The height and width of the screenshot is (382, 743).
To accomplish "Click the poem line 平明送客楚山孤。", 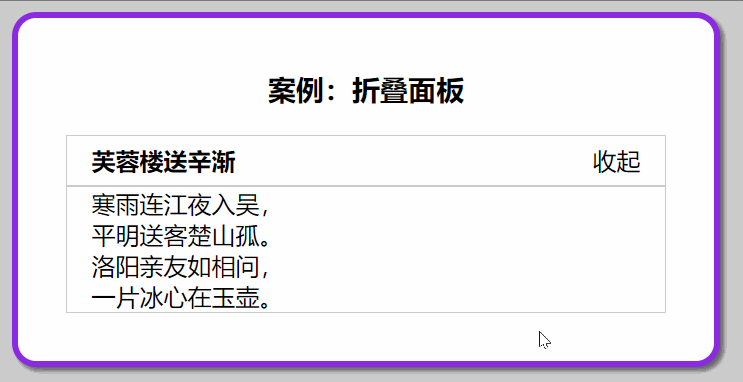I will pos(181,236).
